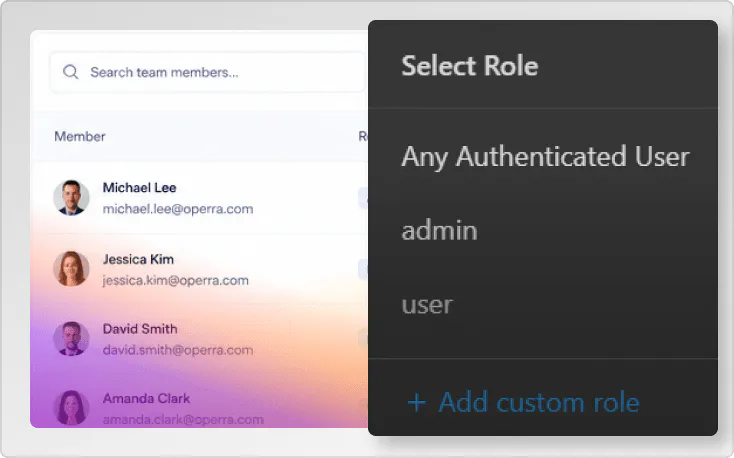Image resolution: width=734 pixels, height=458 pixels.
Task: Select the Jessica Kim name
Action: [138, 259]
